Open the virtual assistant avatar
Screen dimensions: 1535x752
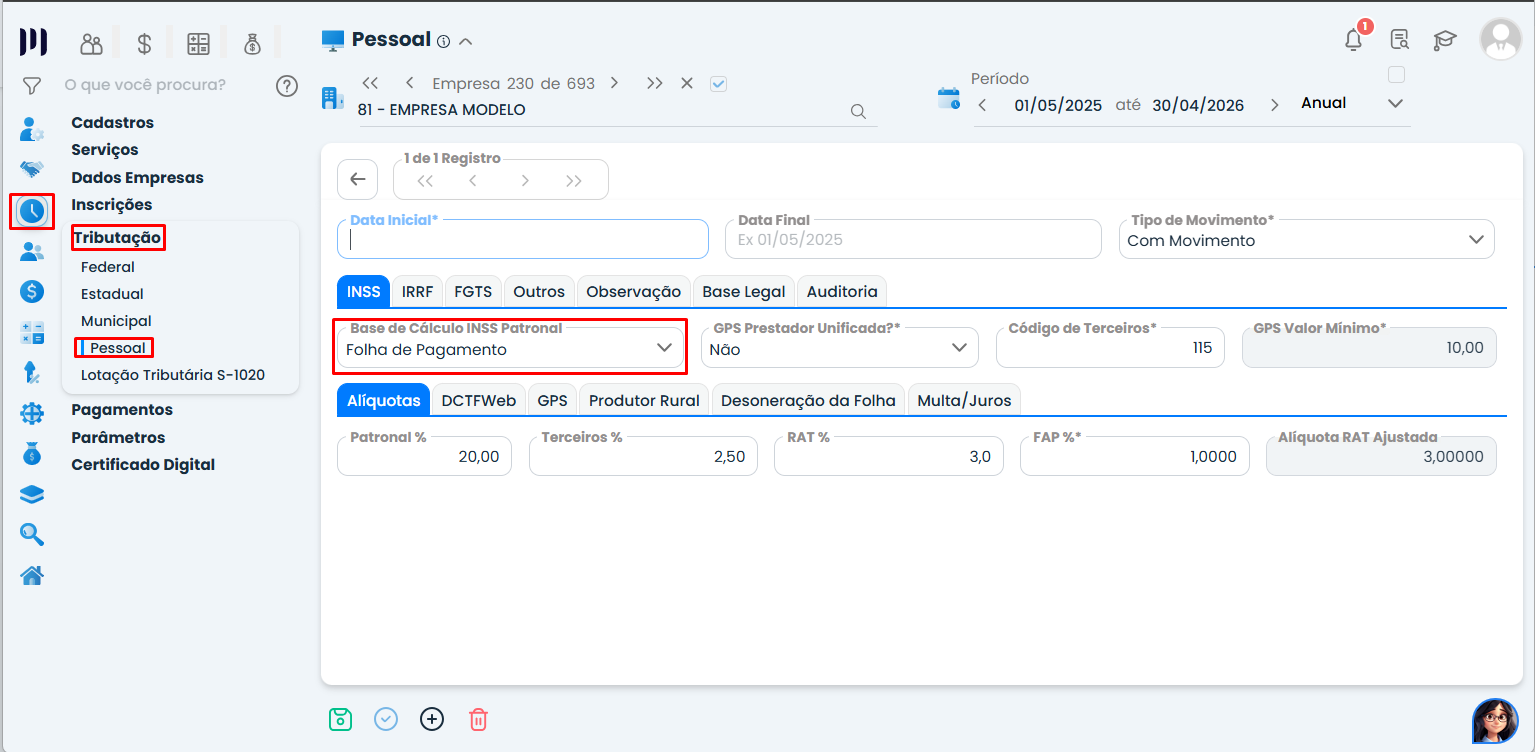[x=1494, y=720]
